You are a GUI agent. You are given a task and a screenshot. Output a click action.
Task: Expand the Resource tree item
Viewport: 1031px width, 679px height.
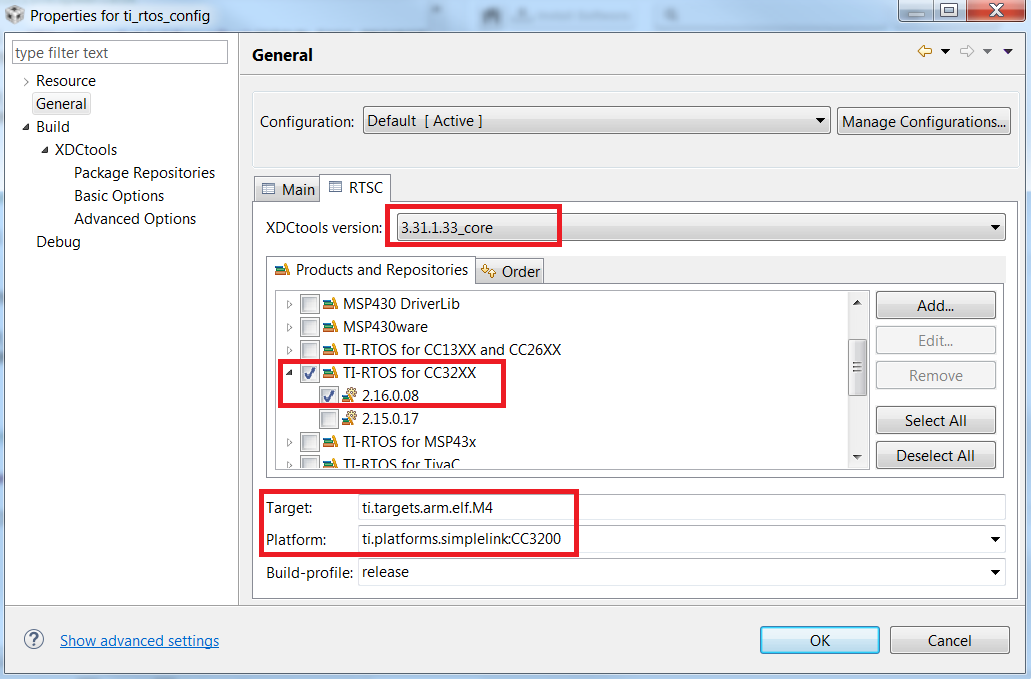click(26, 82)
